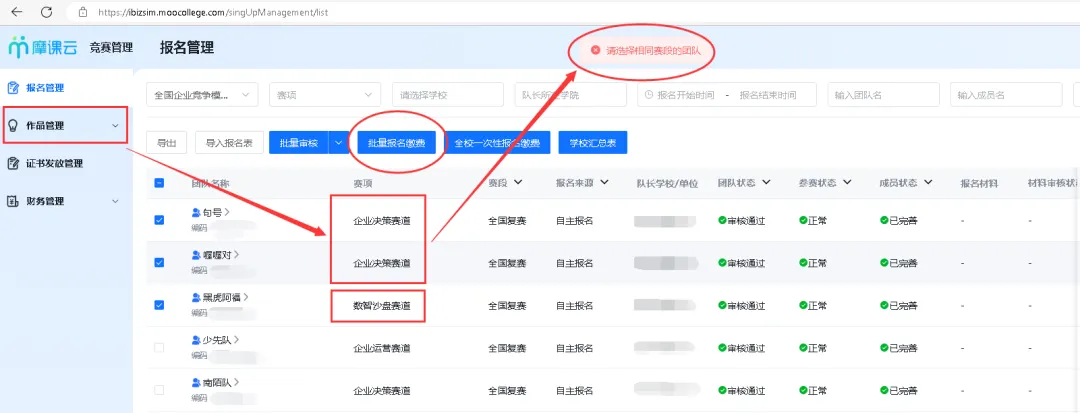Expand the 作品管理 submenu chevron

point(115,126)
